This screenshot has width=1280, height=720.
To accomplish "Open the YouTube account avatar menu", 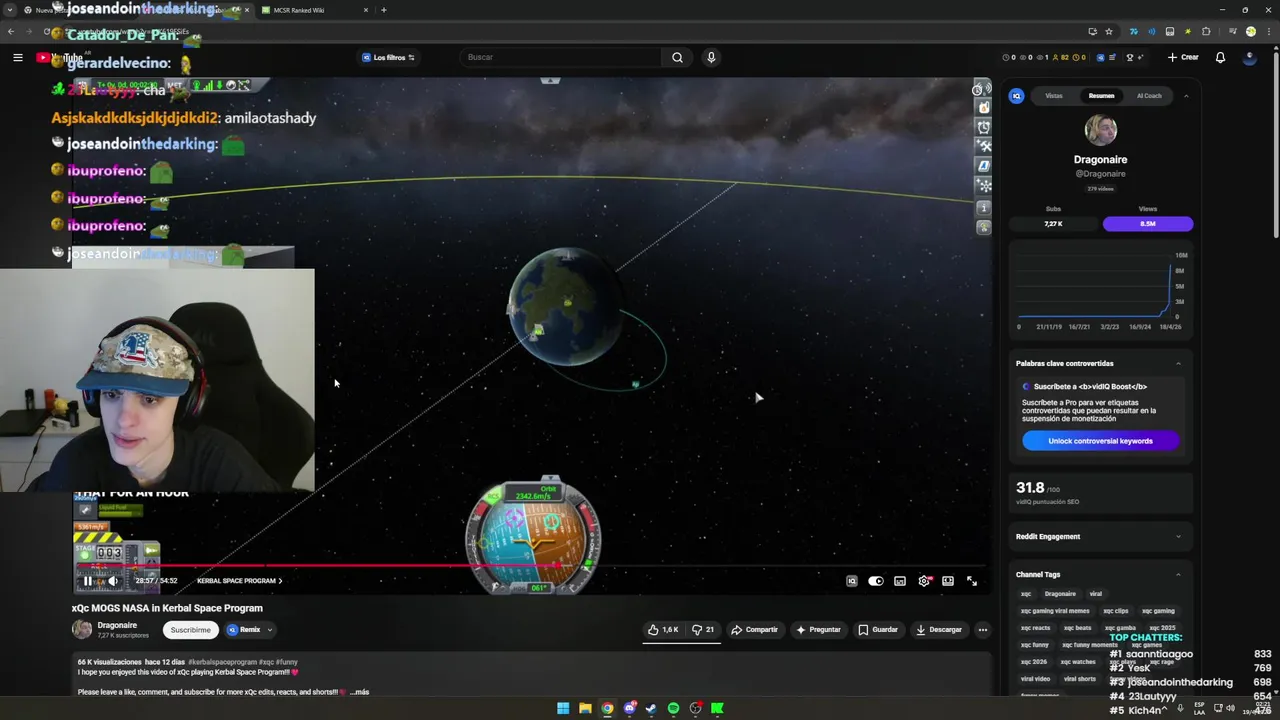I will click(x=1249, y=57).
